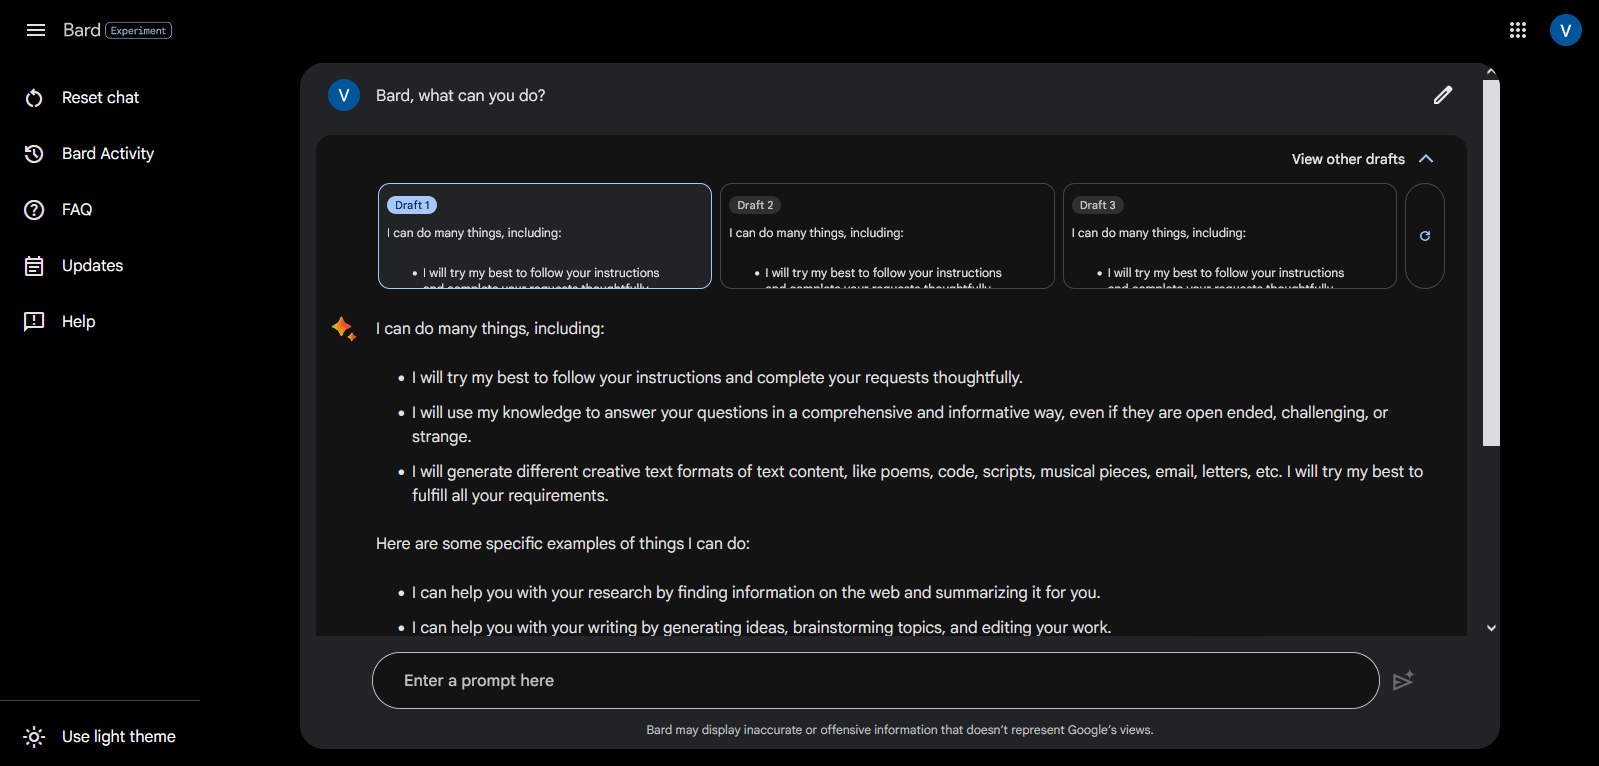Click View other drafts label
This screenshot has height=766, width=1599.
[x=1348, y=159]
